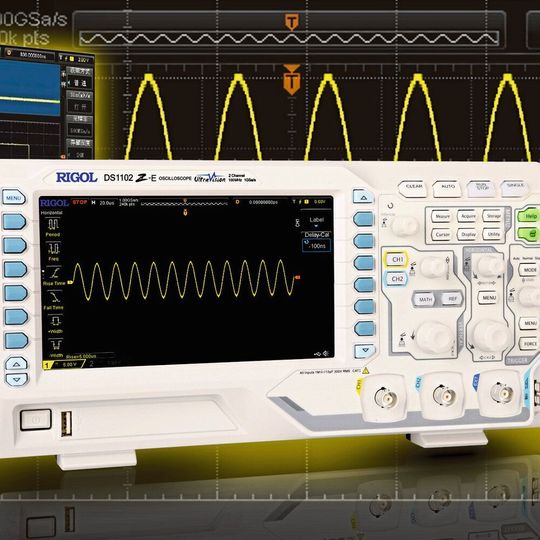This screenshot has width=540, height=540.
Task: Open the Display menu
Action: coord(468,234)
